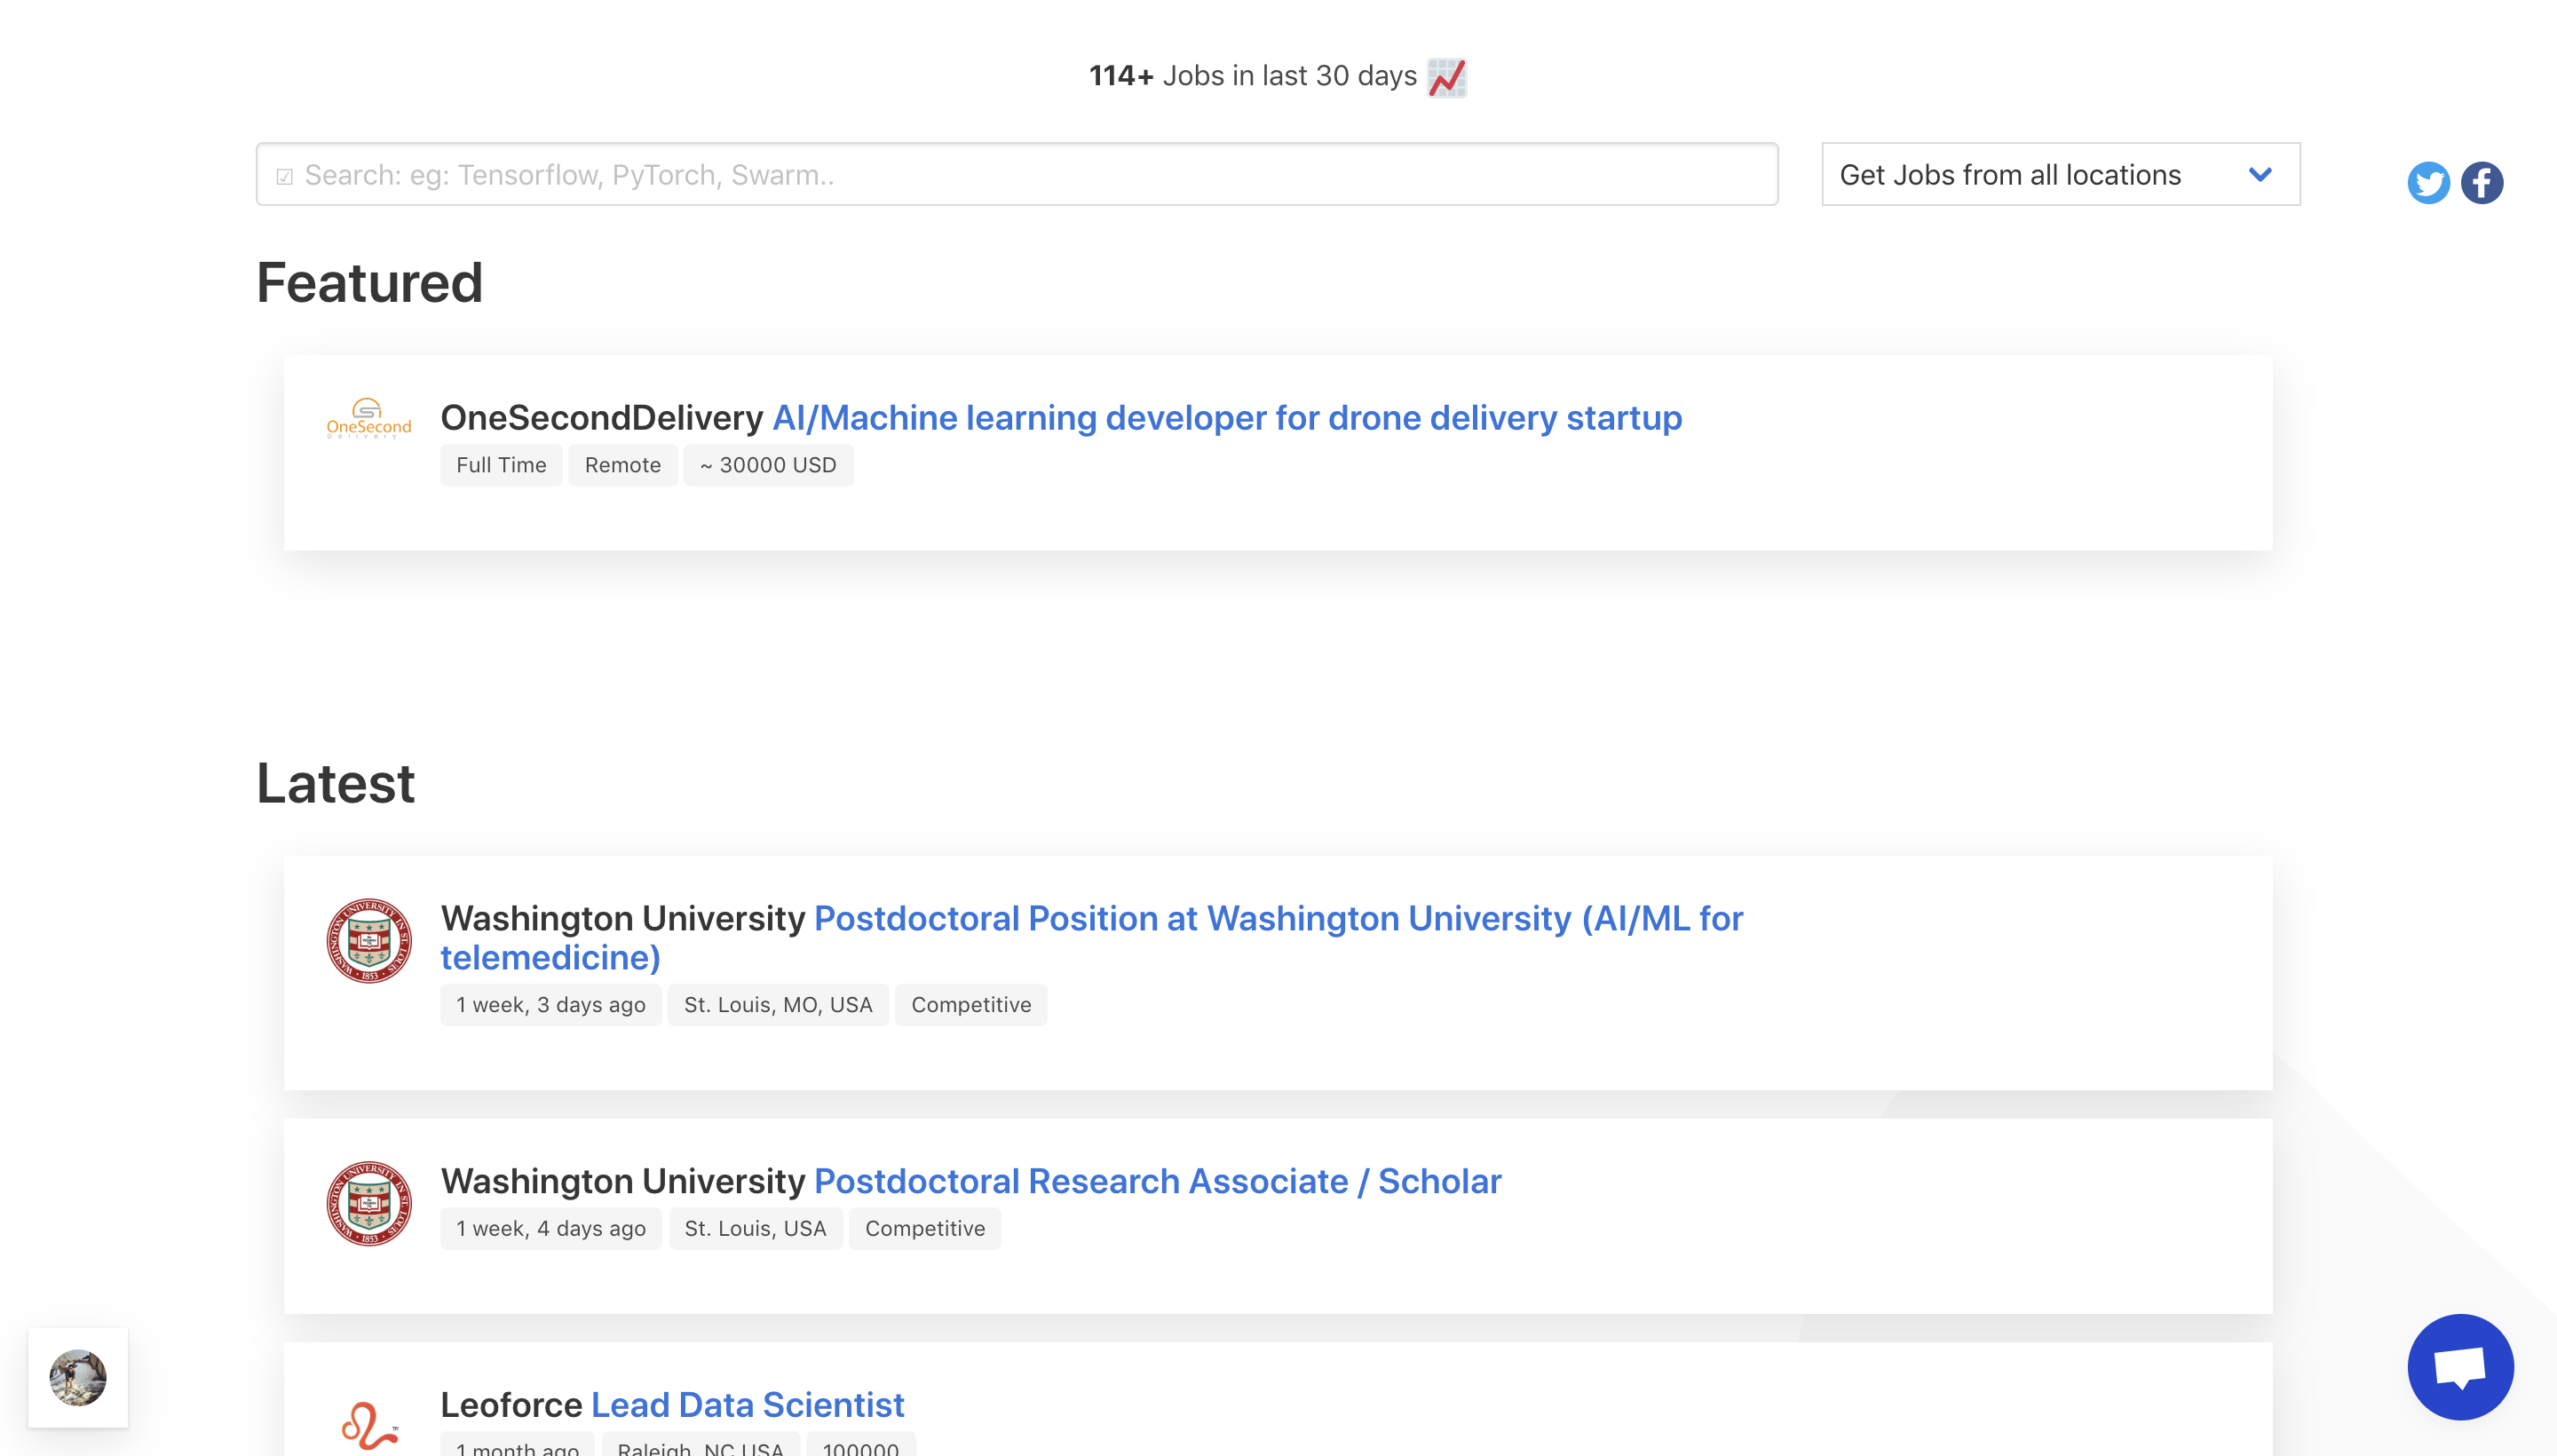Open the drone delivery AI/ML developer job posting
Image resolution: width=2557 pixels, height=1456 pixels.
1226,418
